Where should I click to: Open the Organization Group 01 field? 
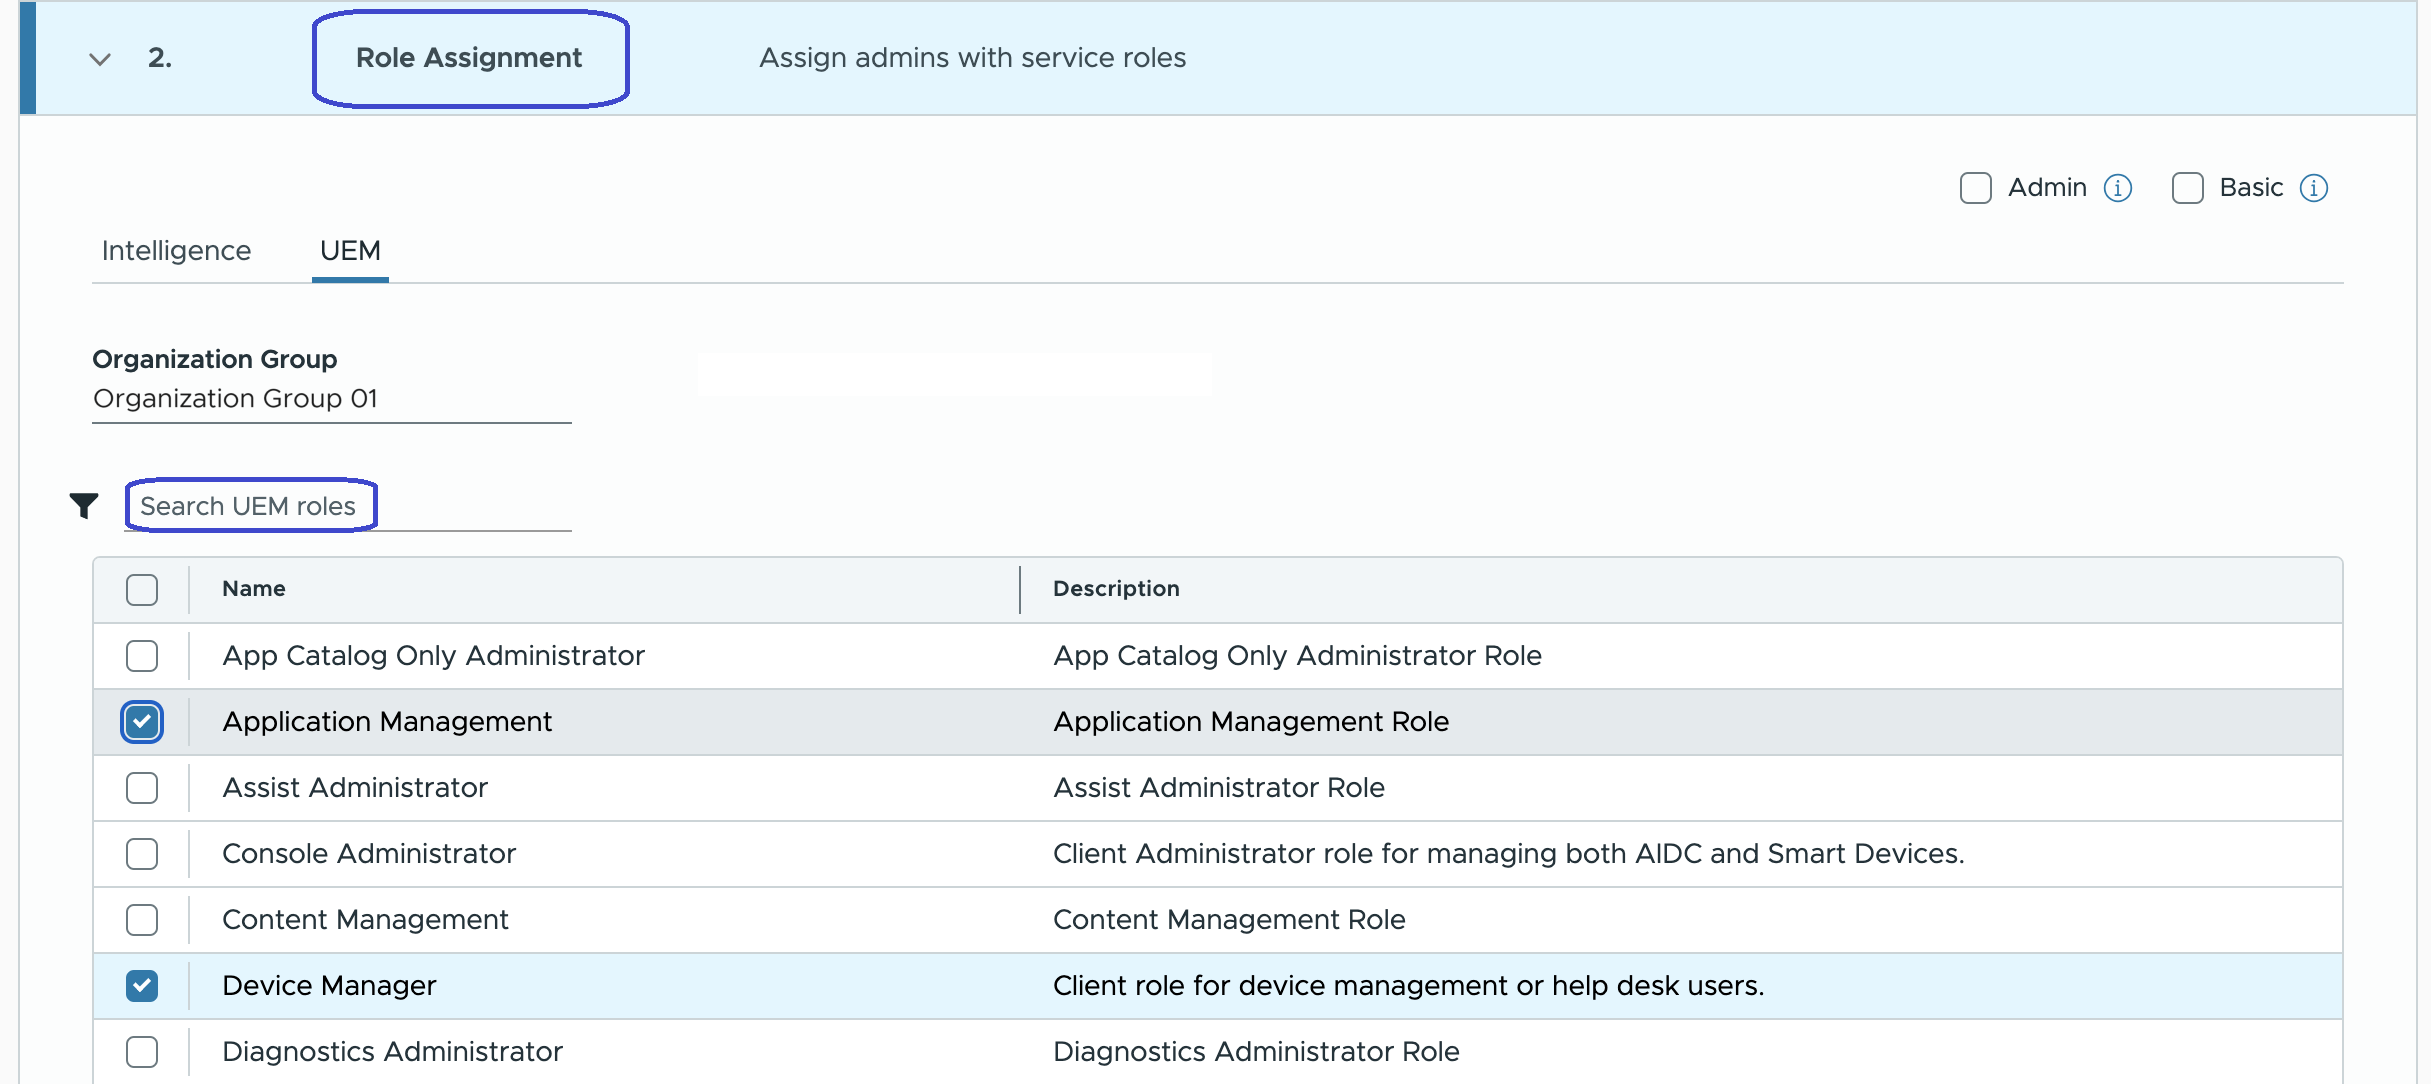click(x=331, y=399)
